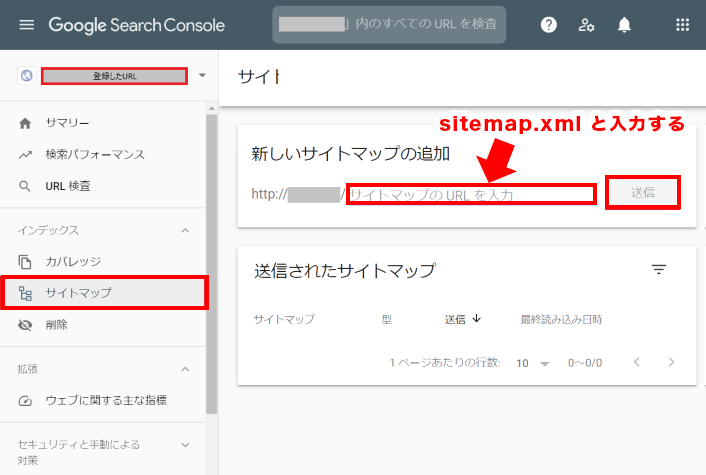Select サイトマップ in the sidebar
The height and width of the screenshot is (475, 706).
(104, 293)
